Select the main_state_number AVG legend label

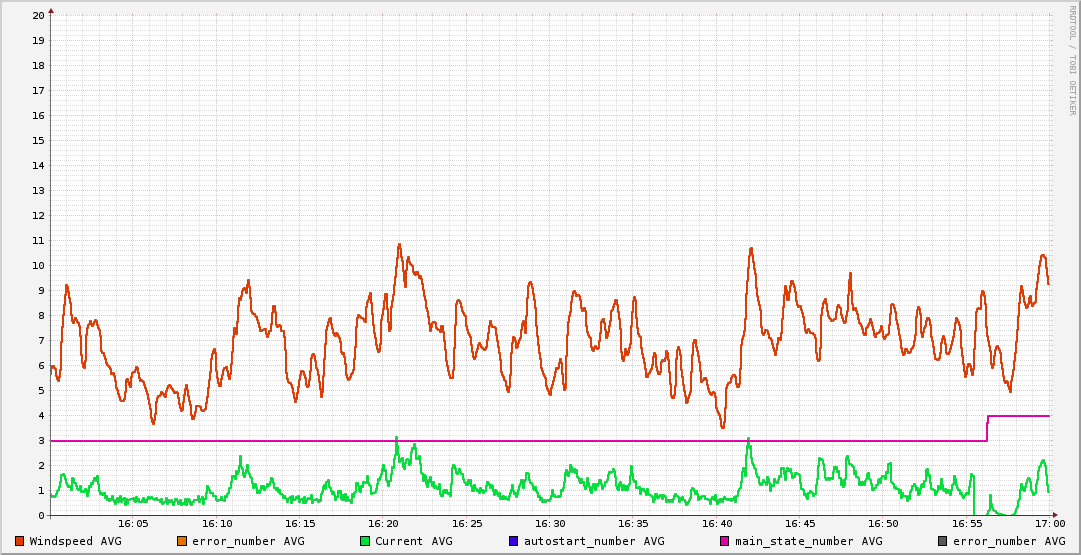808,541
